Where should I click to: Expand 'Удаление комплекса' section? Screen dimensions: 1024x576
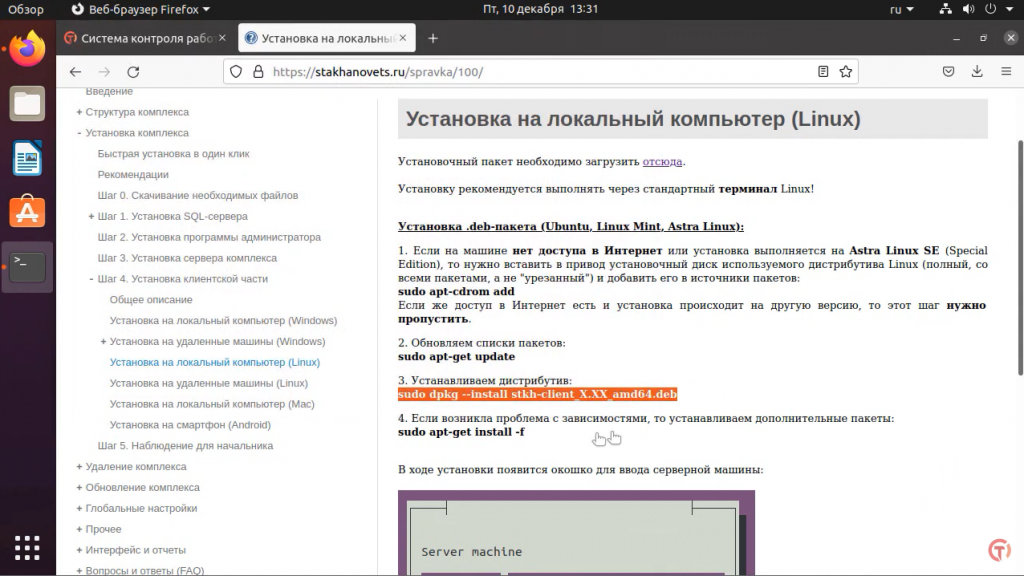(x=79, y=467)
